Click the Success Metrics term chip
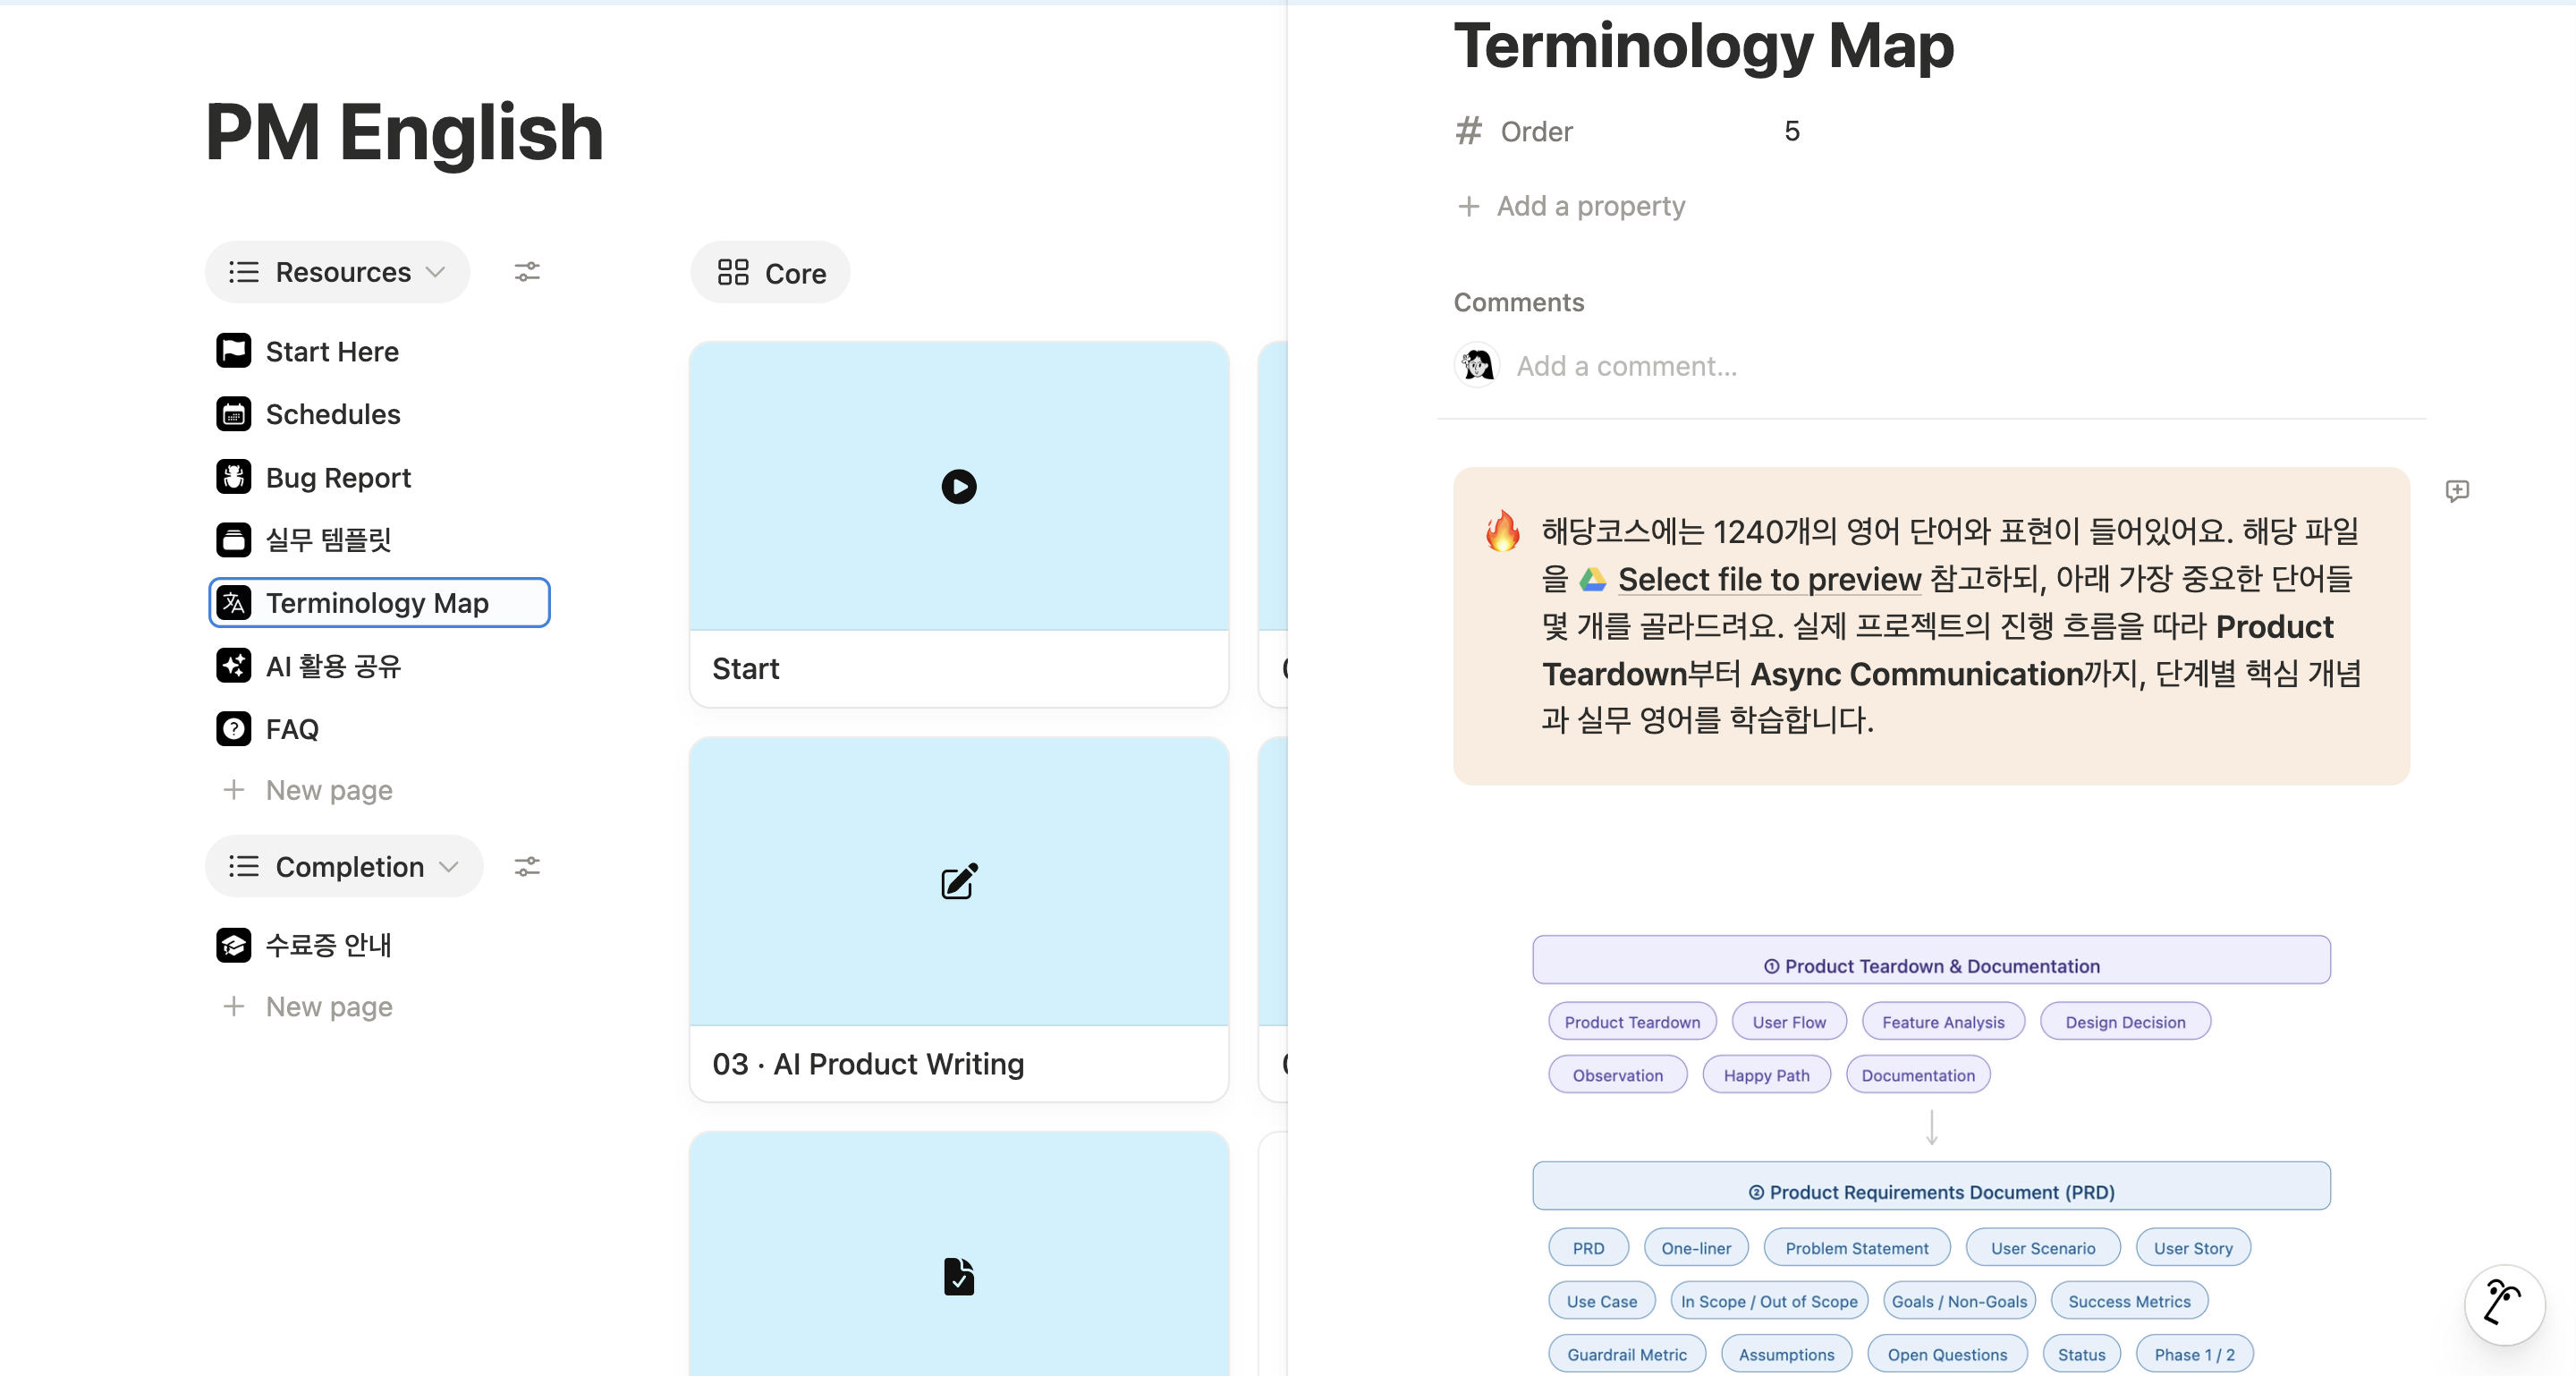This screenshot has width=2576, height=1376. point(2129,1301)
